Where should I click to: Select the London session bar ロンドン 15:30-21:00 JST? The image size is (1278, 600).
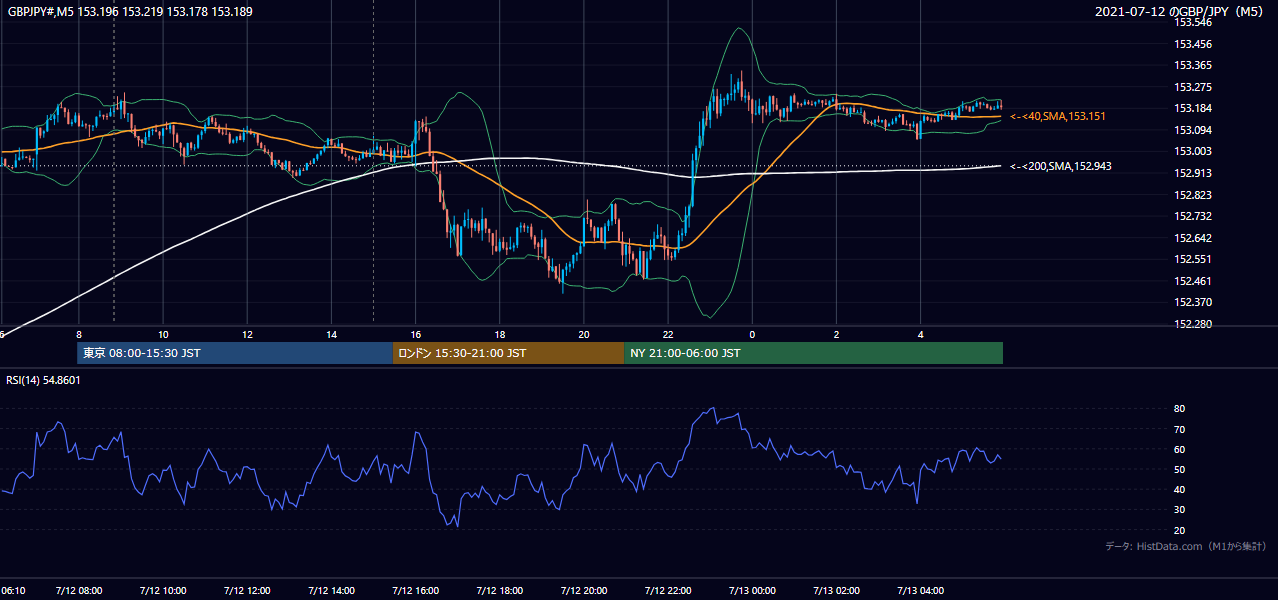tap(508, 353)
